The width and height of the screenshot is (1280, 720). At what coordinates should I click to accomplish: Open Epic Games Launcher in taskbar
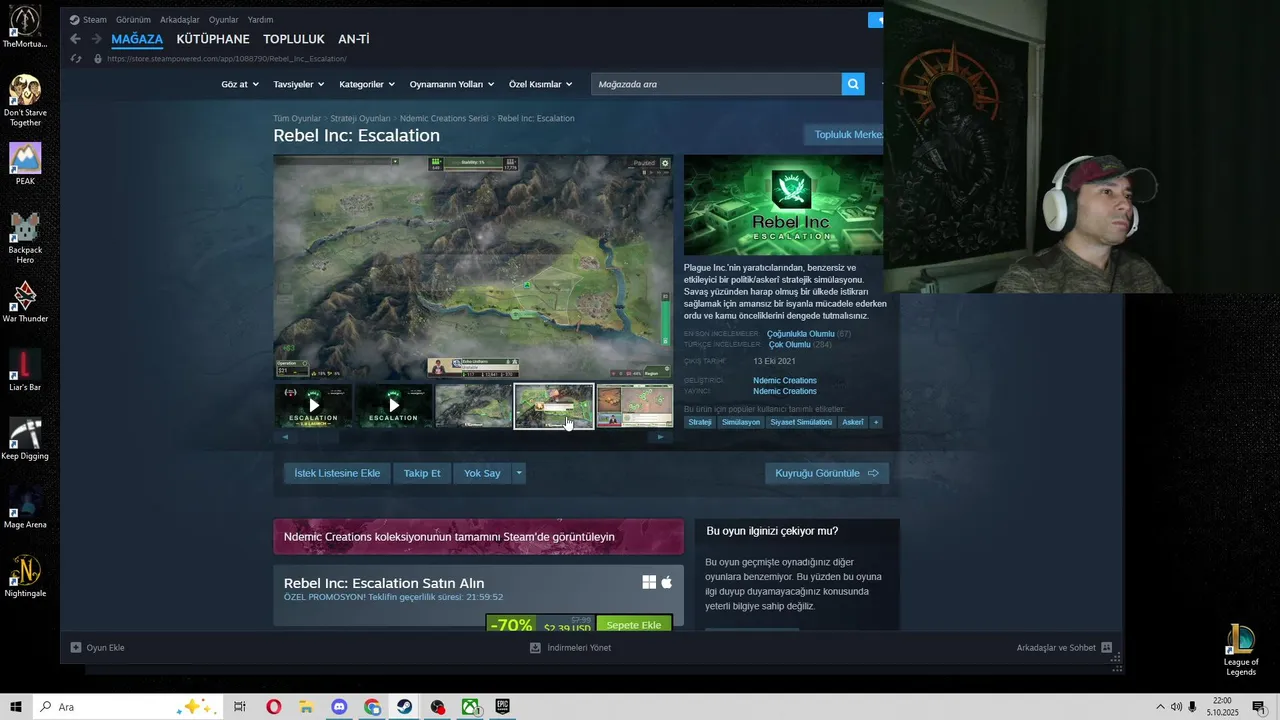tap(502, 707)
